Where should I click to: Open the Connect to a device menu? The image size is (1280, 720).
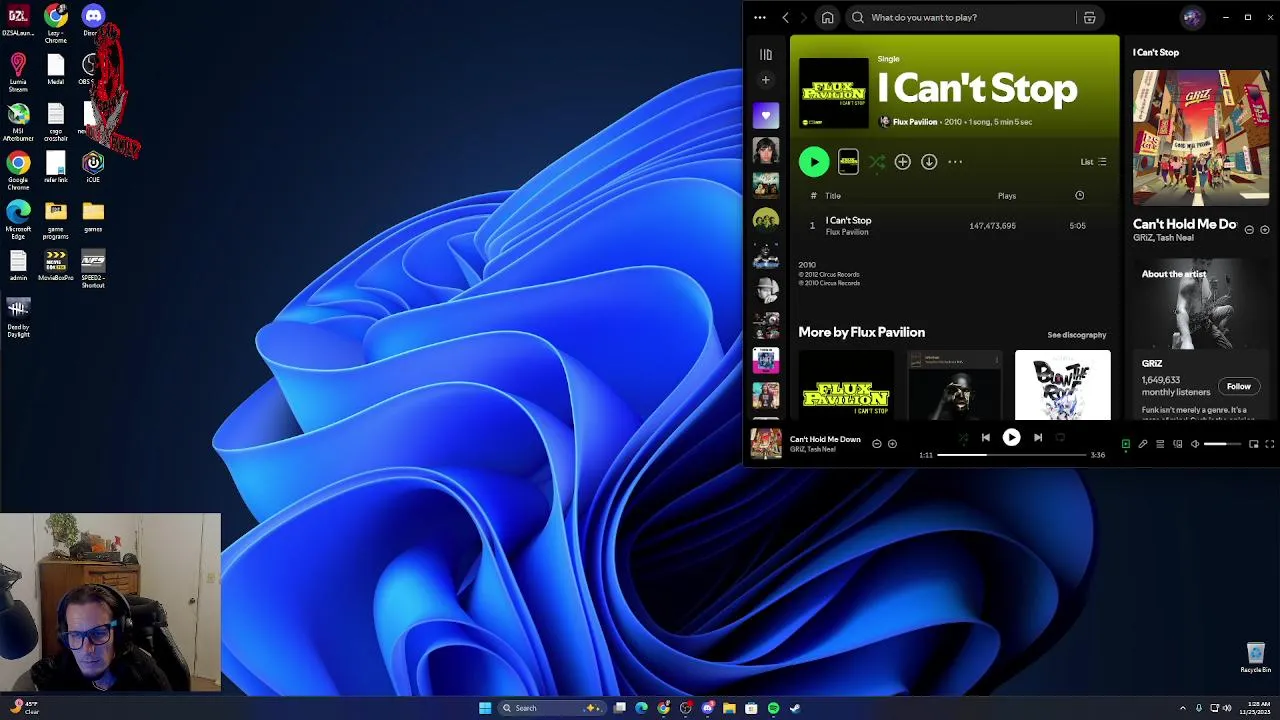(x=1178, y=444)
